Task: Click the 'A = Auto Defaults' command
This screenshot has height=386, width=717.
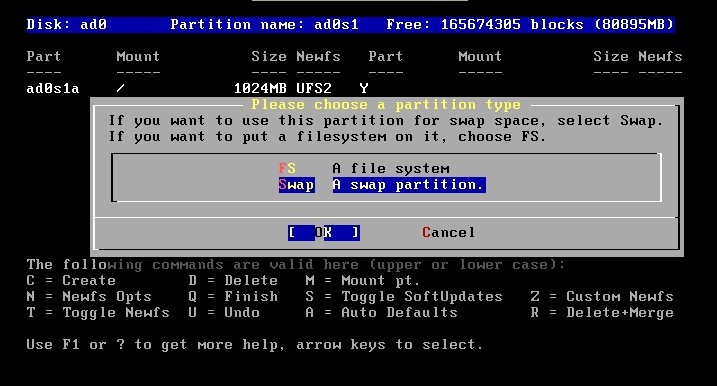Action: click(381, 312)
